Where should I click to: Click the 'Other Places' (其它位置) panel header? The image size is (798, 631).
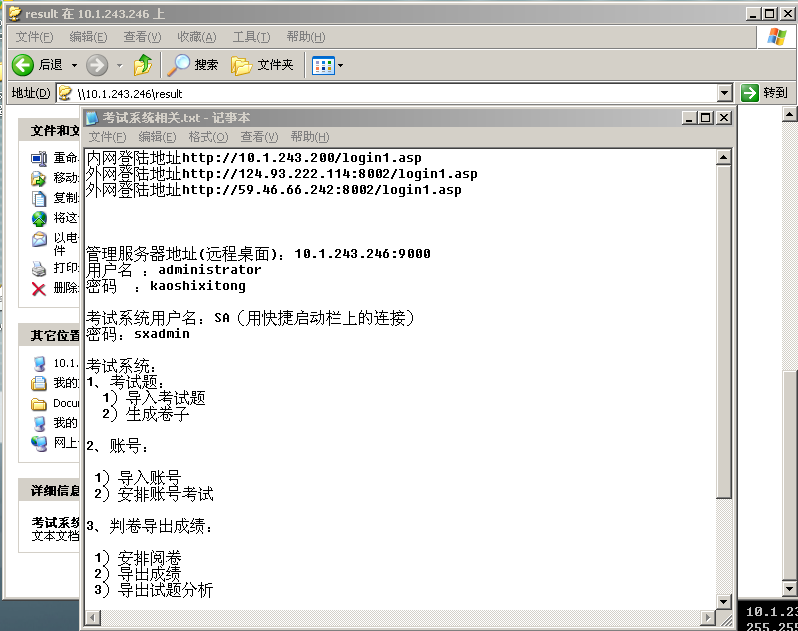(49, 335)
